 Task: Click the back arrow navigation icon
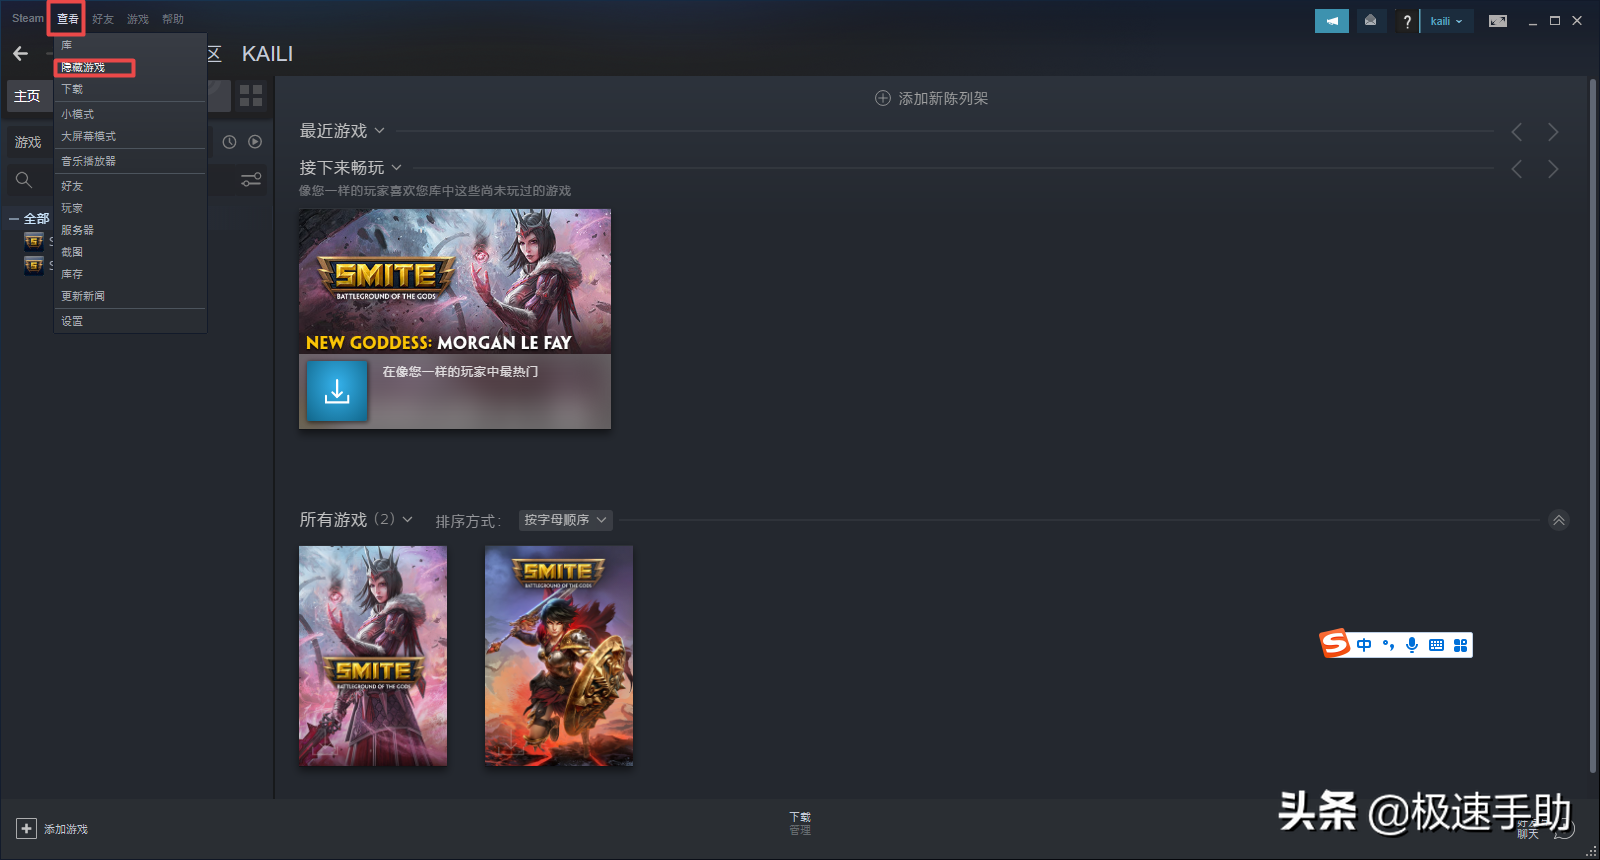point(21,54)
